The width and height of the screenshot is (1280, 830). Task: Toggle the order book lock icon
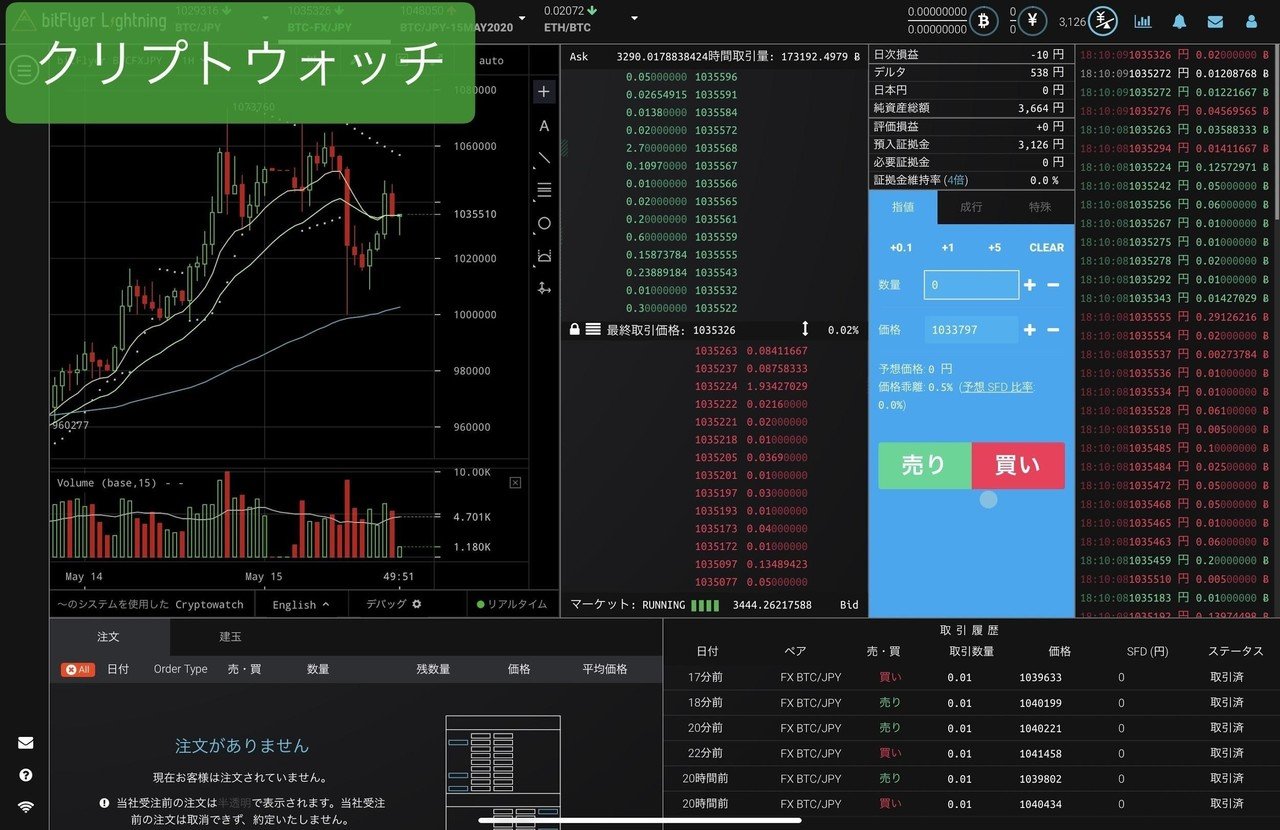click(x=574, y=329)
